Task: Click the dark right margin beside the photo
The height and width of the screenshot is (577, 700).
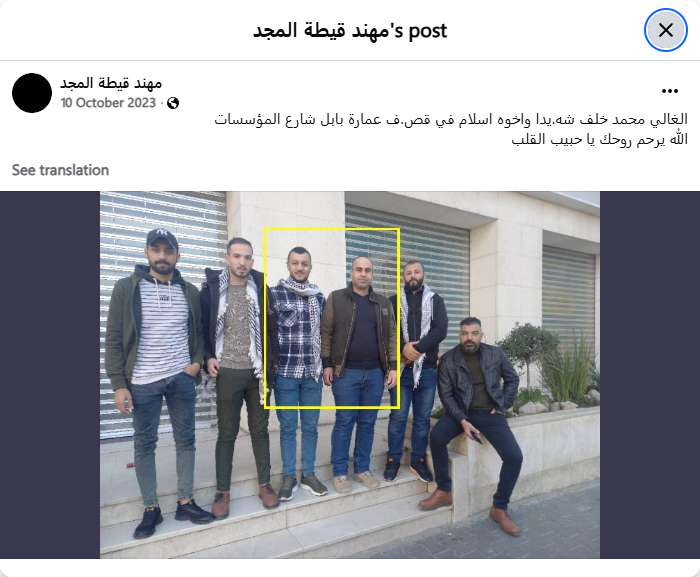Action: tap(650, 375)
